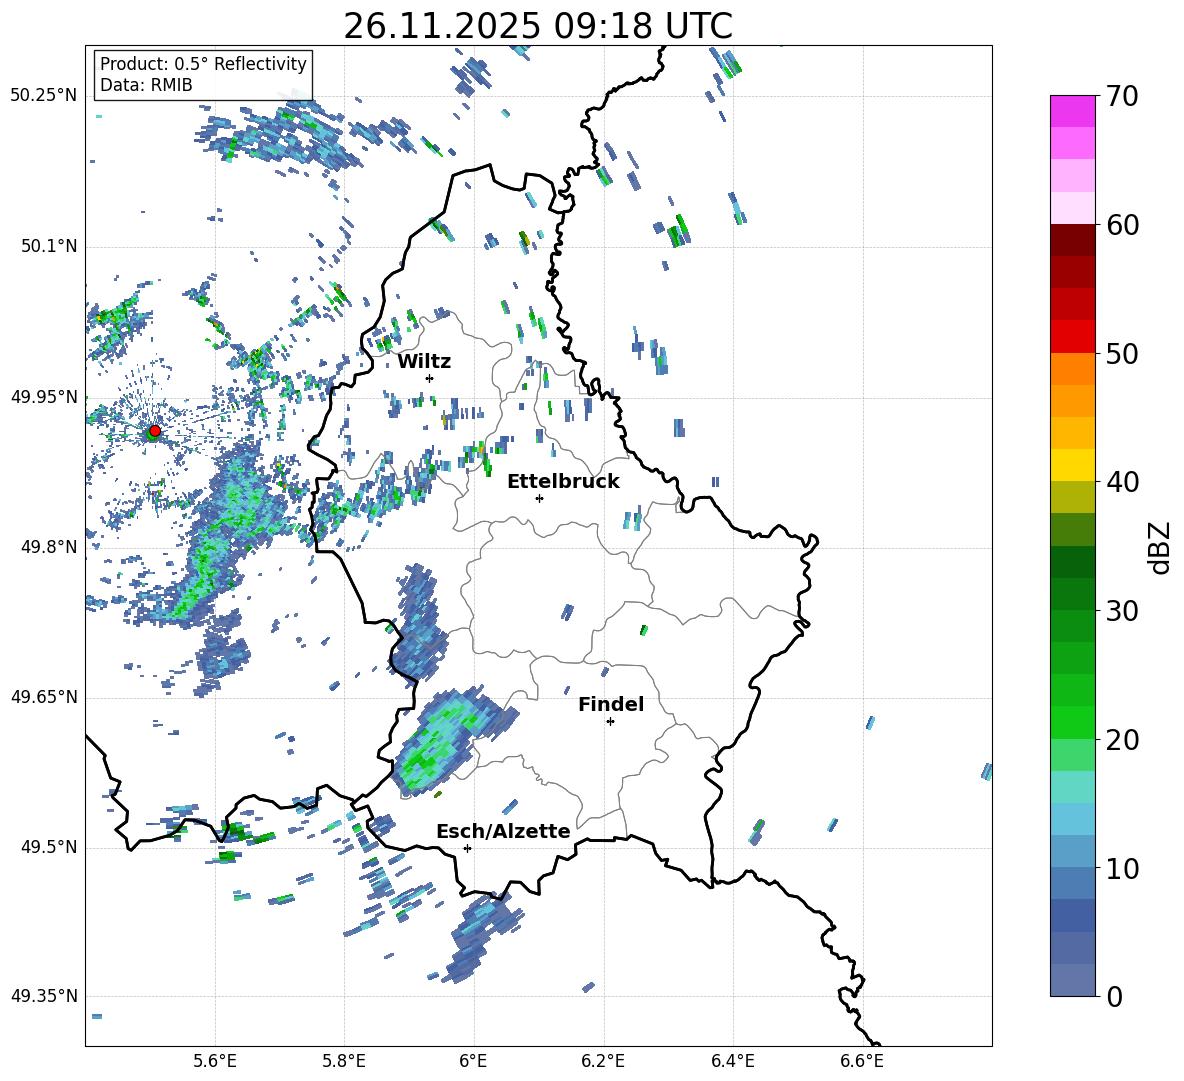The height and width of the screenshot is (1081, 1184).
Task: Pick the yellow swatch just above 40 dBZ
Action: click(1073, 465)
